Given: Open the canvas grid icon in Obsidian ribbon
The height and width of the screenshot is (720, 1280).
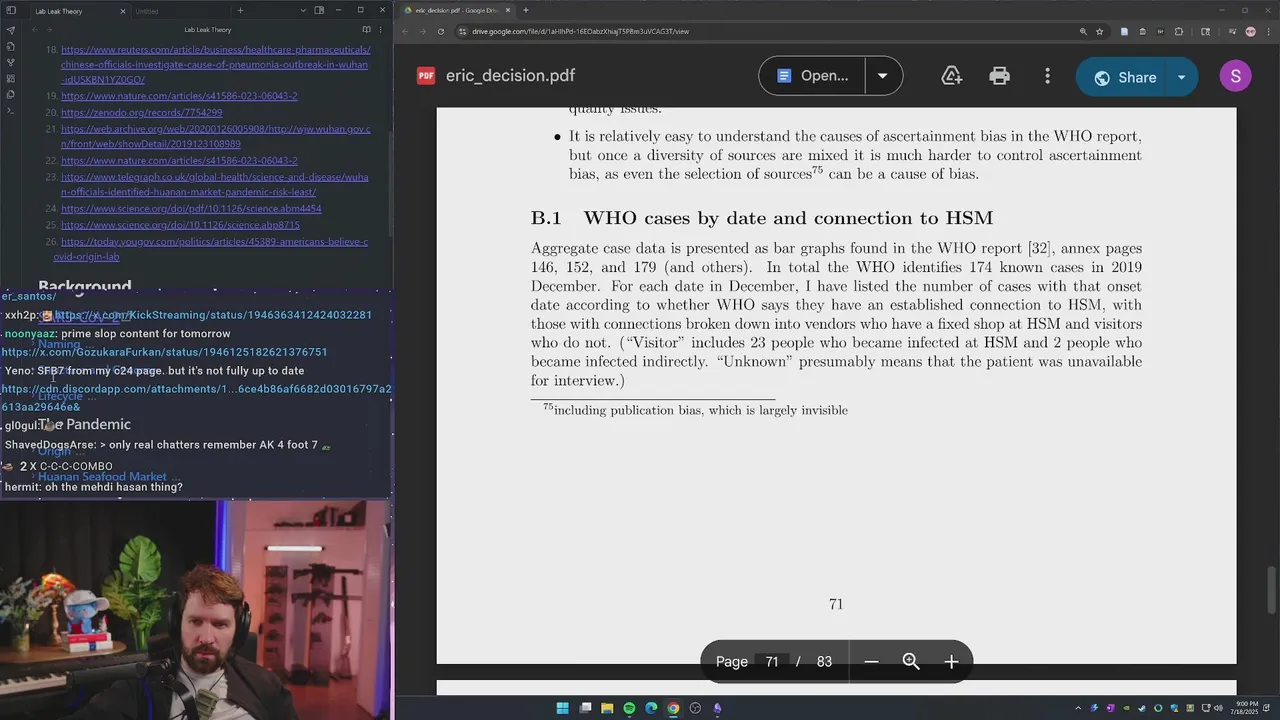Looking at the screenshot, I should click(x=11, y=78).
